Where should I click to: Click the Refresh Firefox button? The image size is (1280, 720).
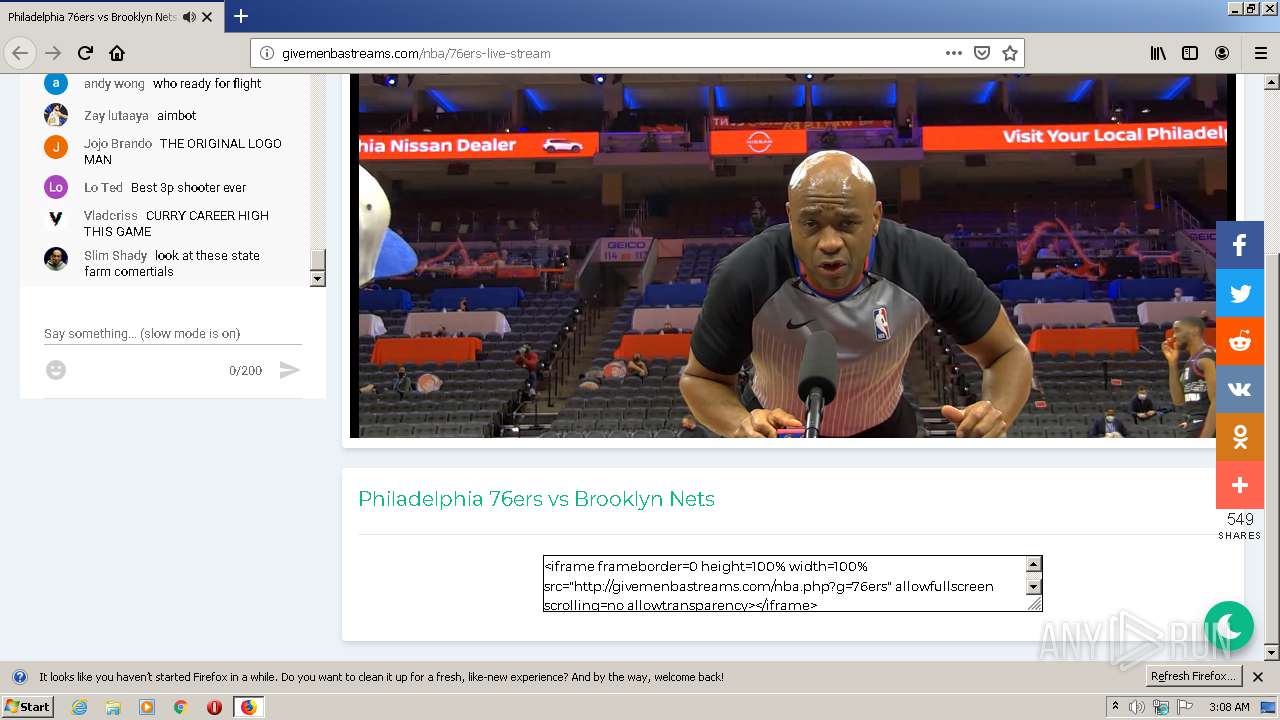click(1193, 676)
